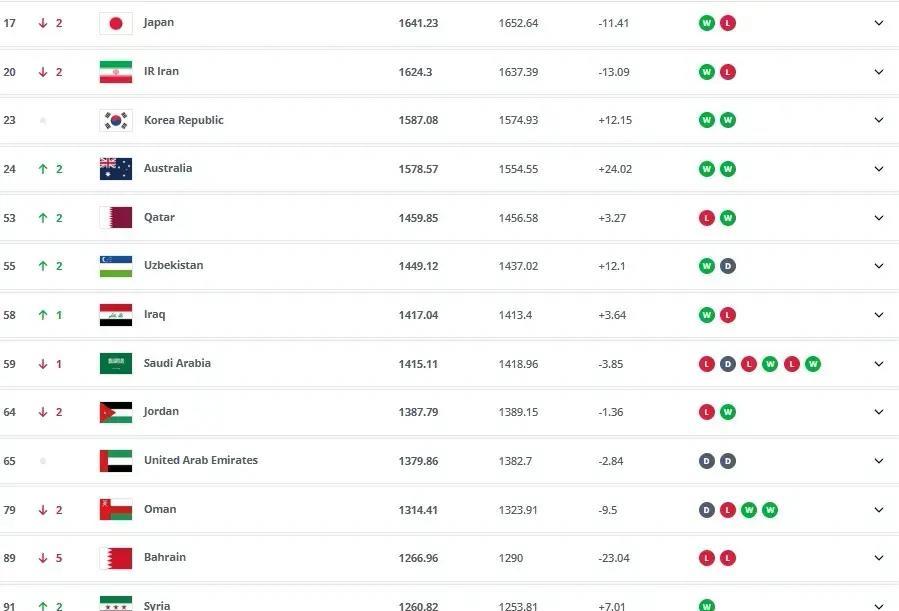Expand the Iraq row details
This screenshot has width=899, height=611.
(878, 315)
